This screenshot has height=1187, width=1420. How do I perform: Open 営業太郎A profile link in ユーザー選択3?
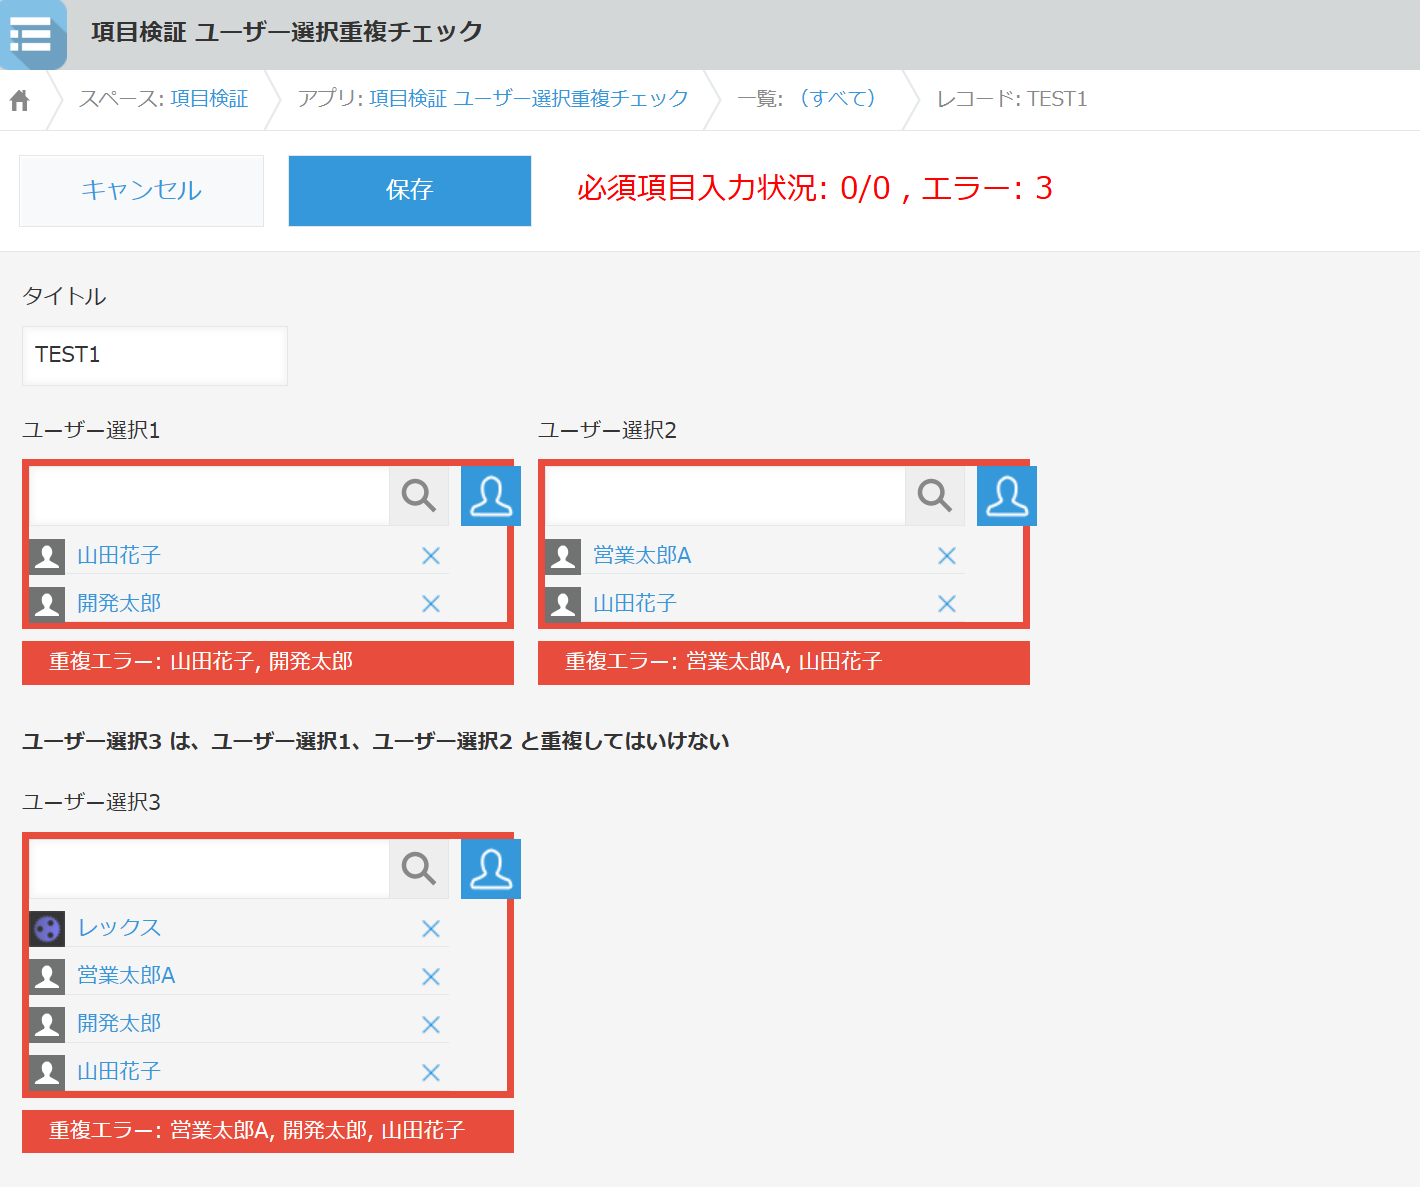(x=126, y=976)
